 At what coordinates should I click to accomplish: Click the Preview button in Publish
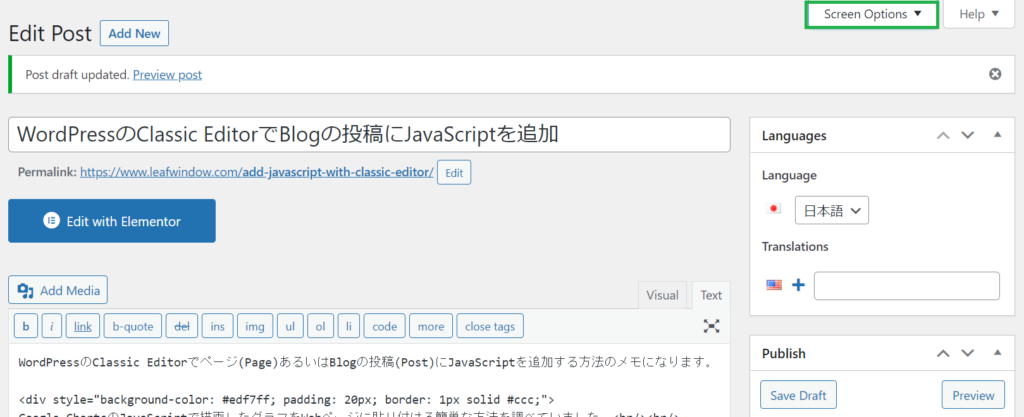973,395
